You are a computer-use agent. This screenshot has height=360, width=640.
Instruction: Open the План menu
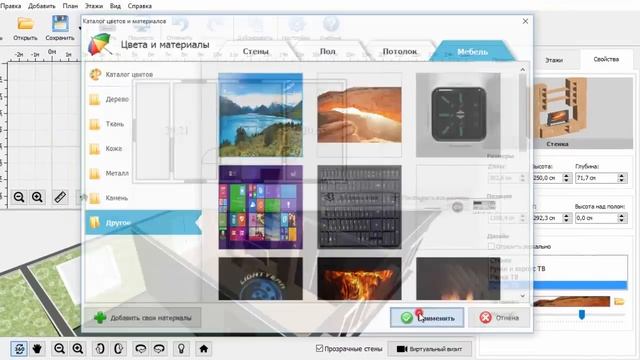(x=70, y=6)
